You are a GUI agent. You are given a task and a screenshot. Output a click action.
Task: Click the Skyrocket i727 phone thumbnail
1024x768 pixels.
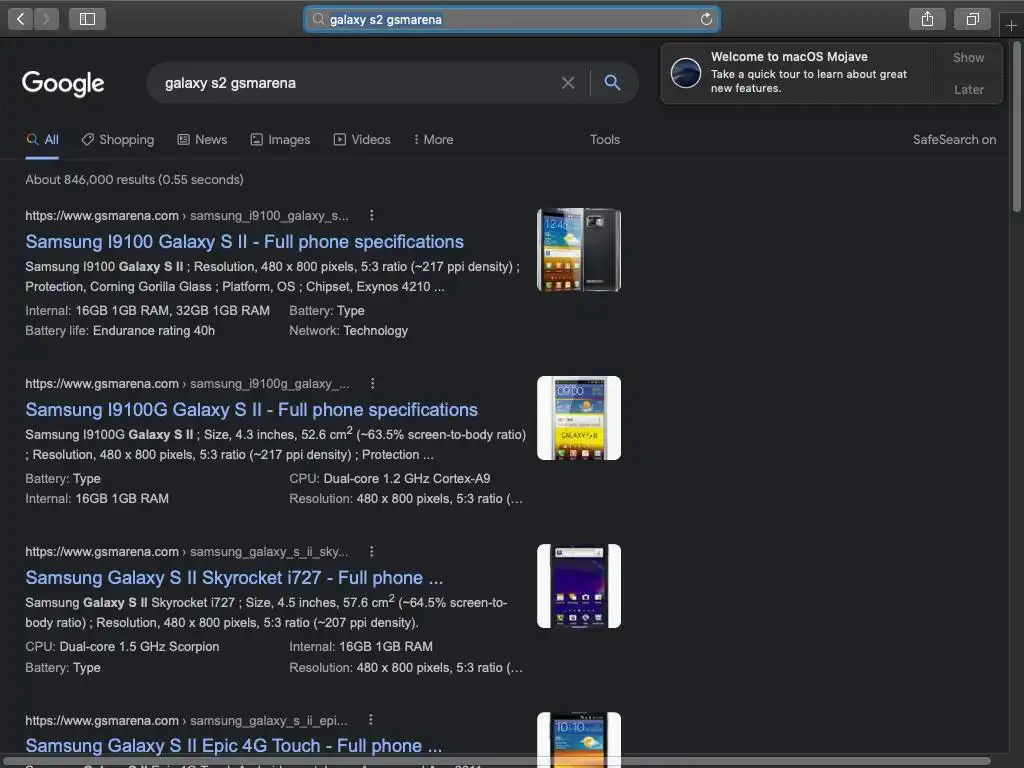click(x=579, y=586)
